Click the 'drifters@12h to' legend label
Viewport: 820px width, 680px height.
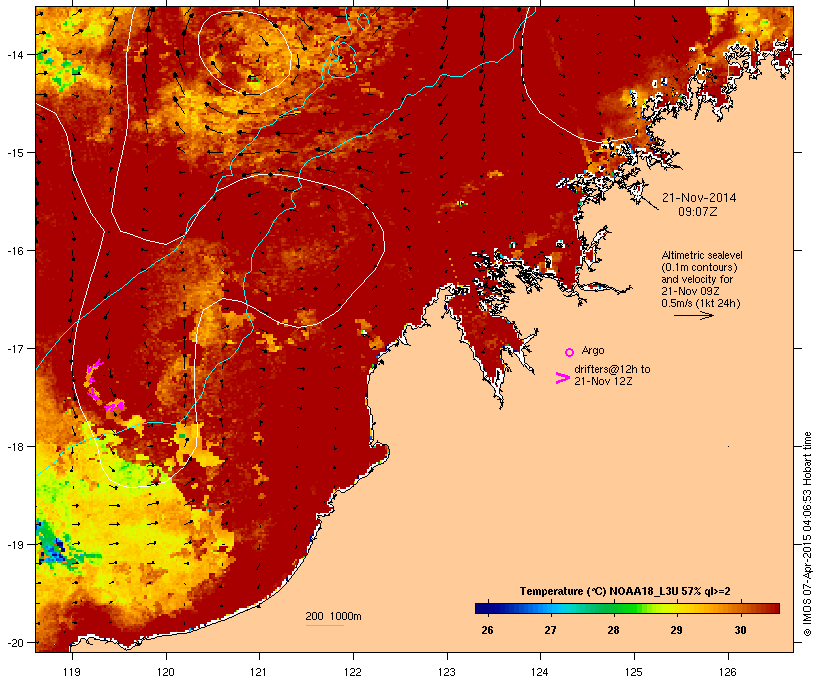612,369
